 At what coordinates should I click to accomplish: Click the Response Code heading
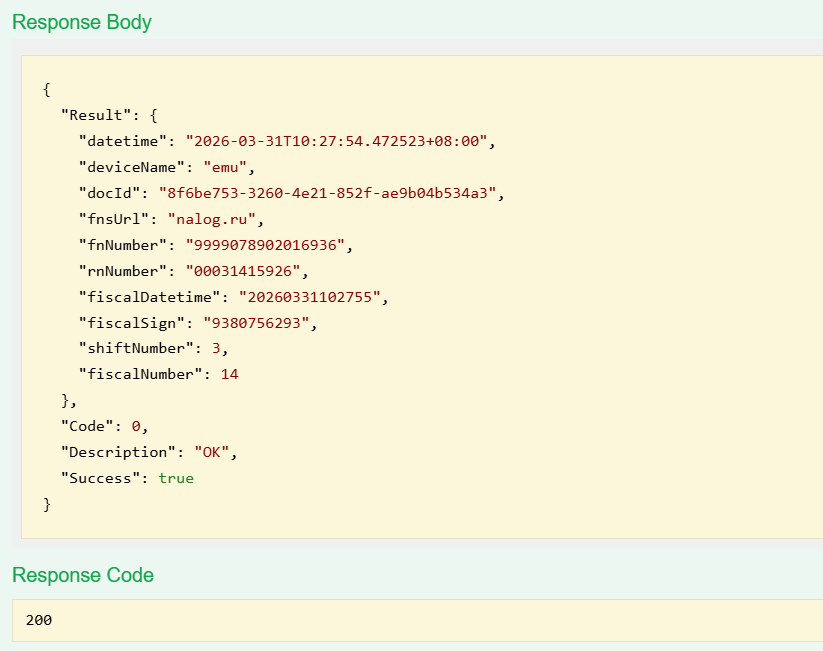pos(83,575)
